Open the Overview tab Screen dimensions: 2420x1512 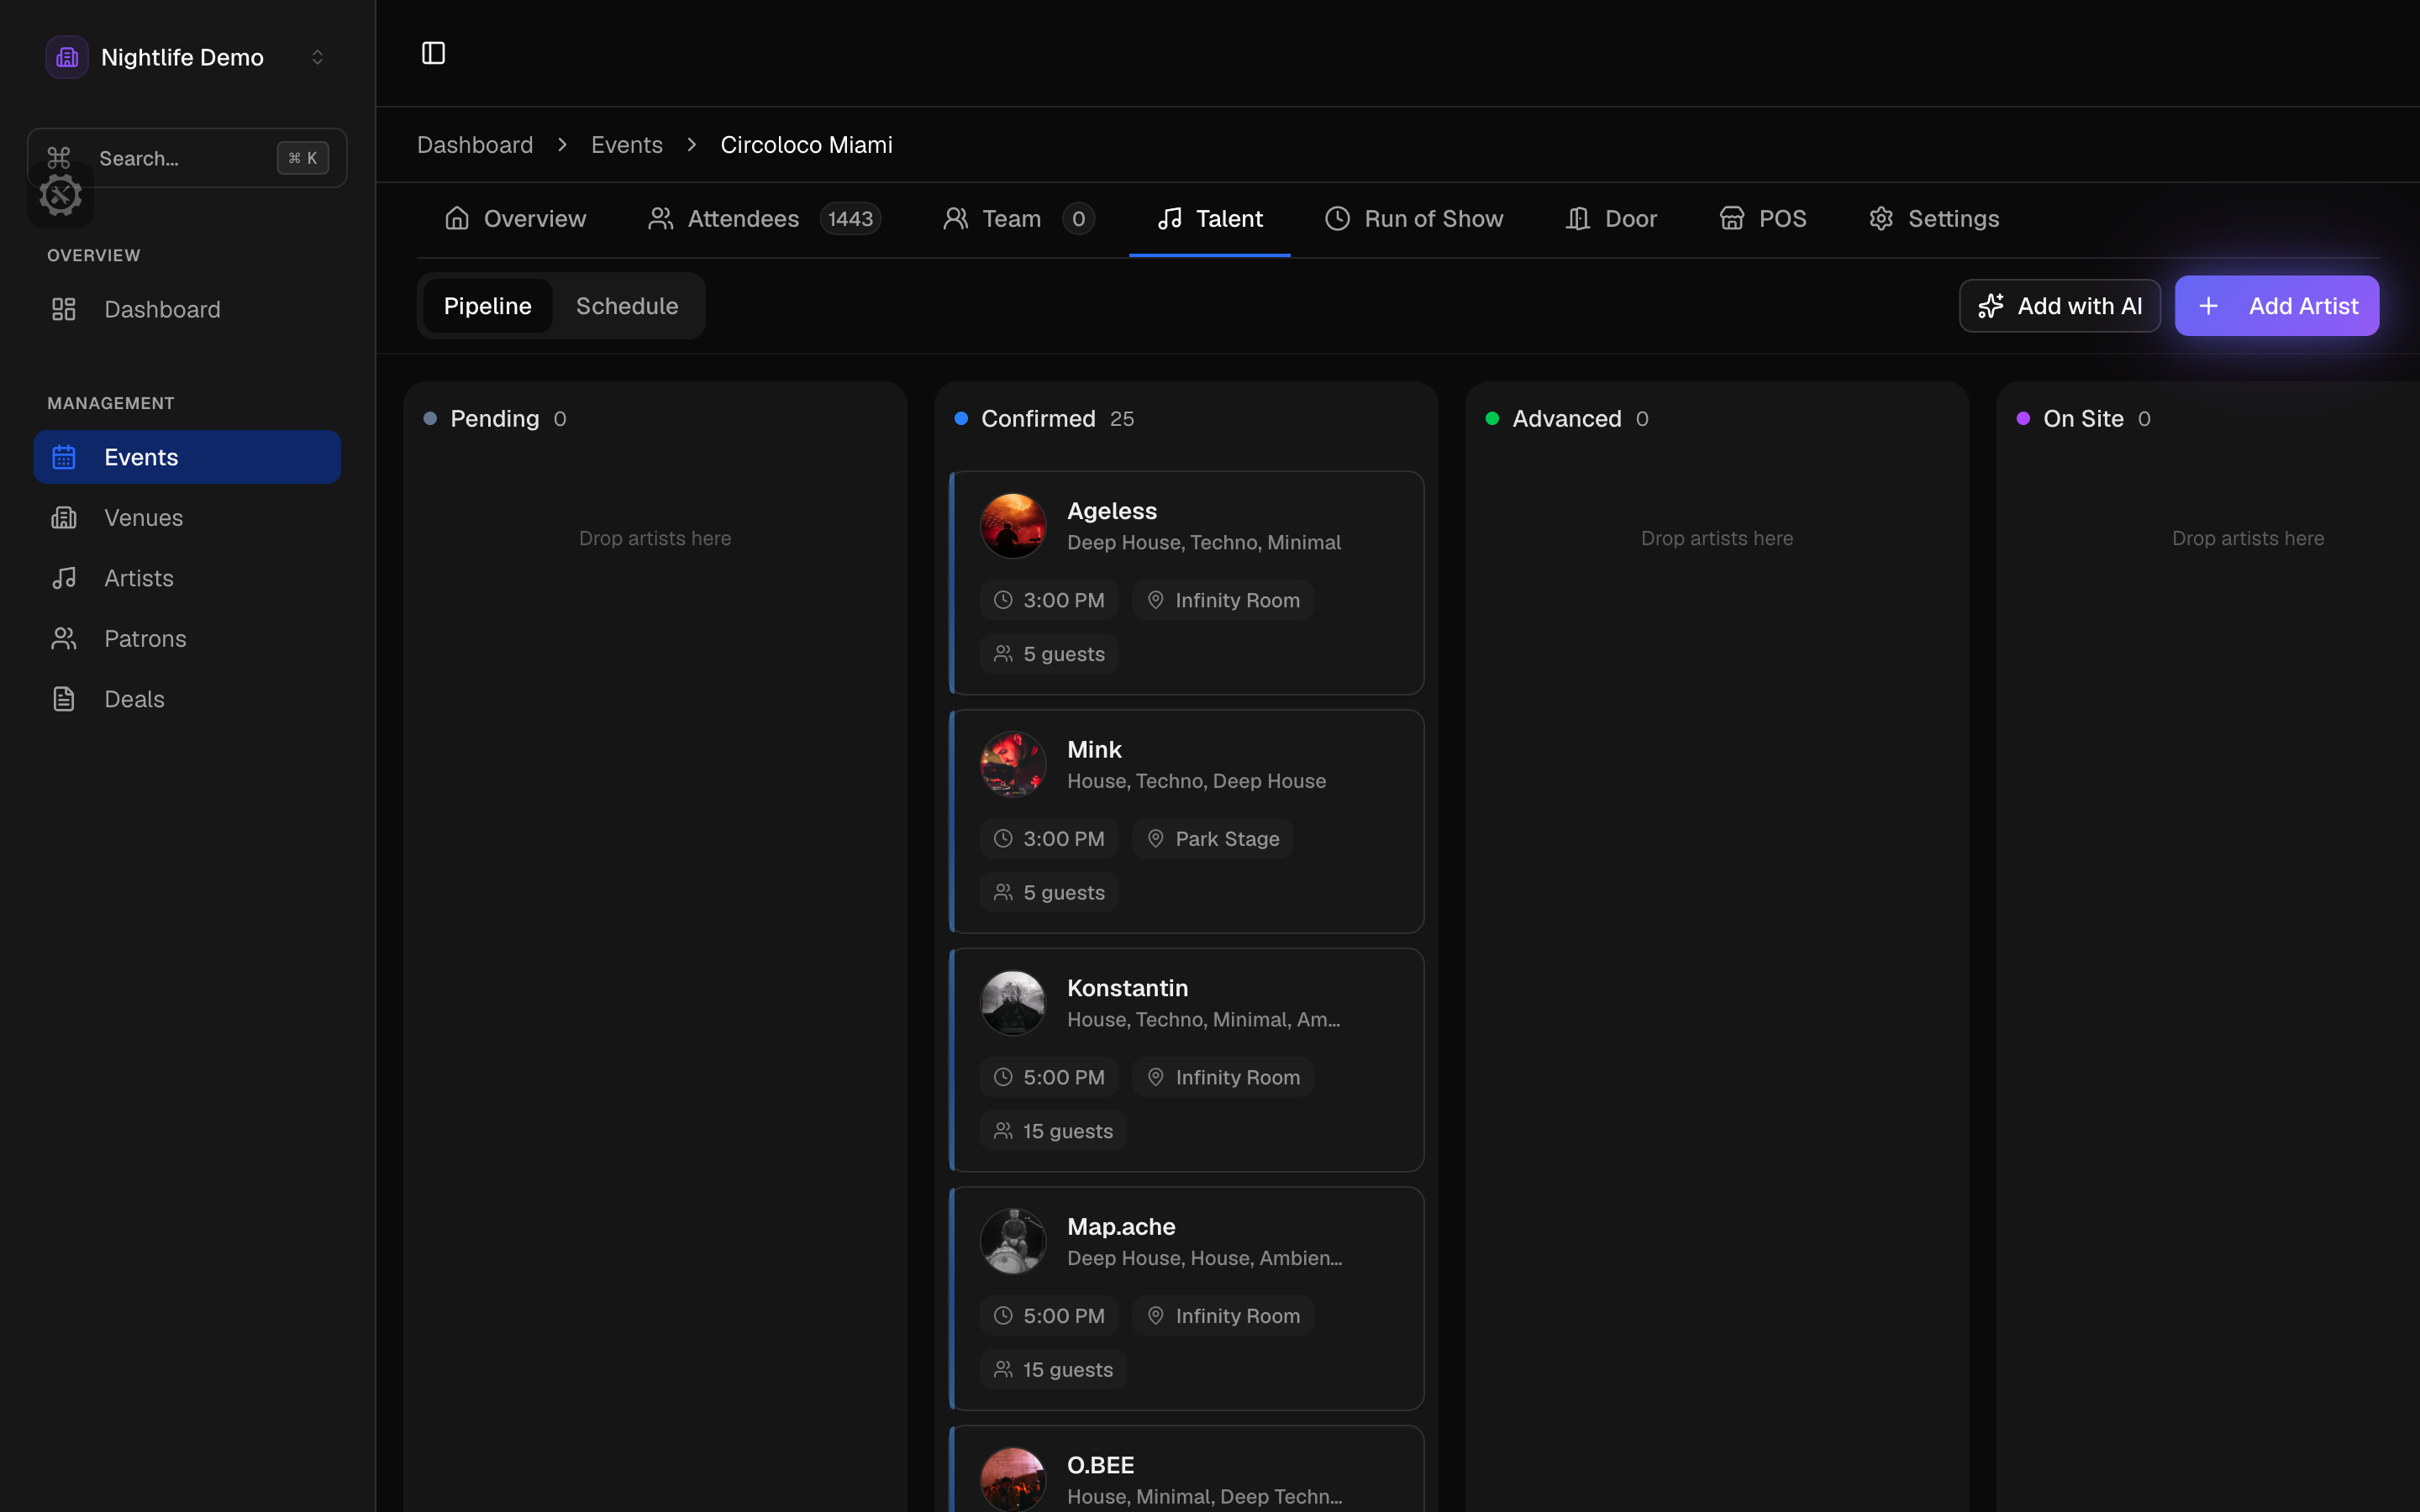pos(515,218)
